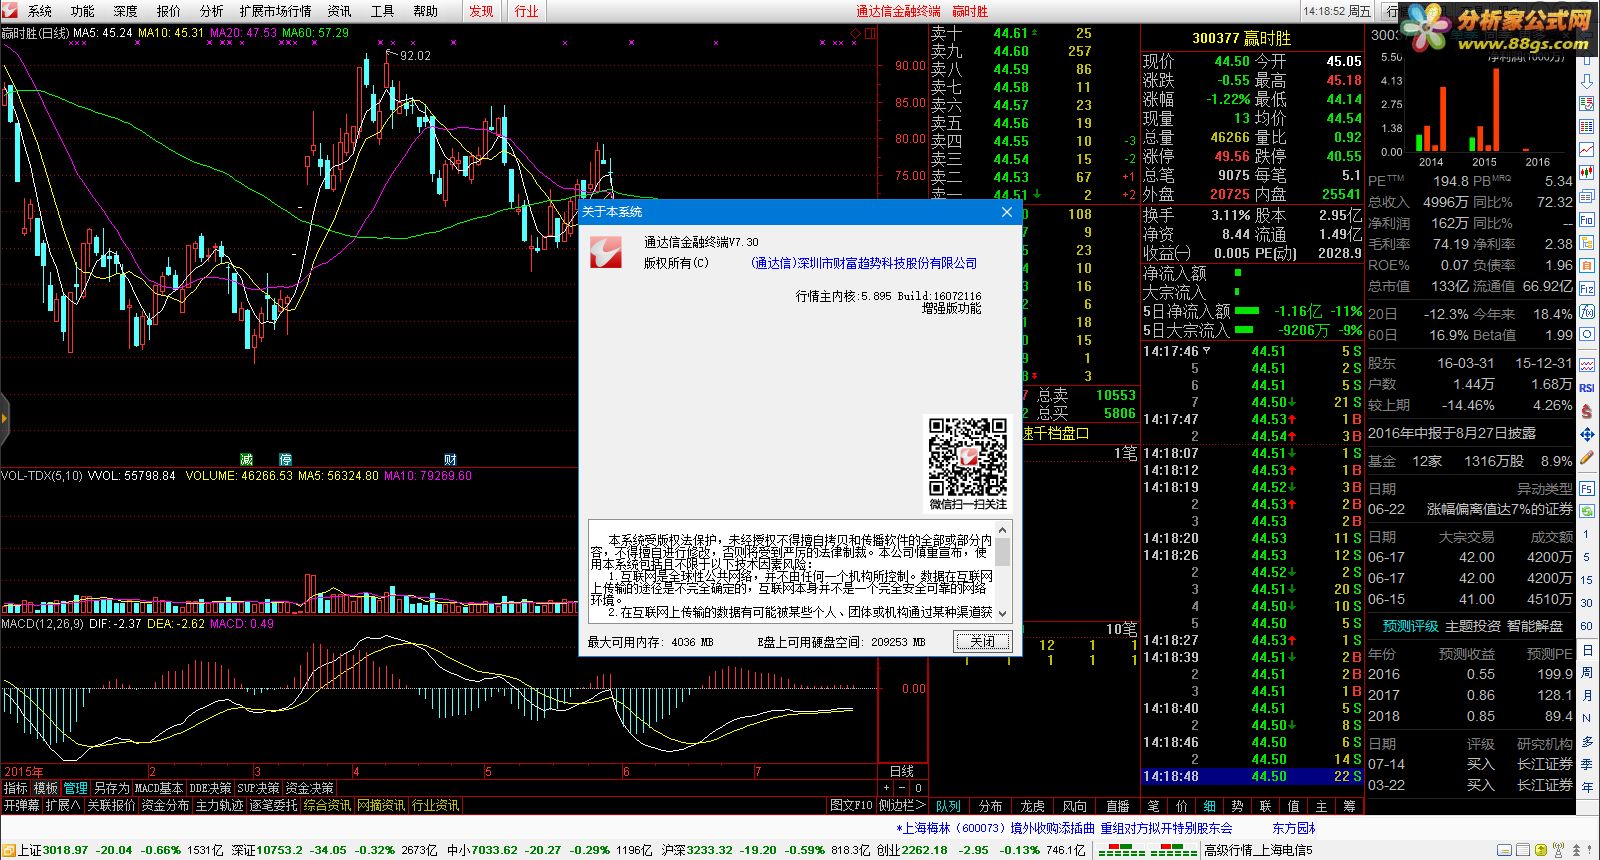Close the About dialog with 关闭 button
Screen dimensions: 1600x860
point(983,642)
